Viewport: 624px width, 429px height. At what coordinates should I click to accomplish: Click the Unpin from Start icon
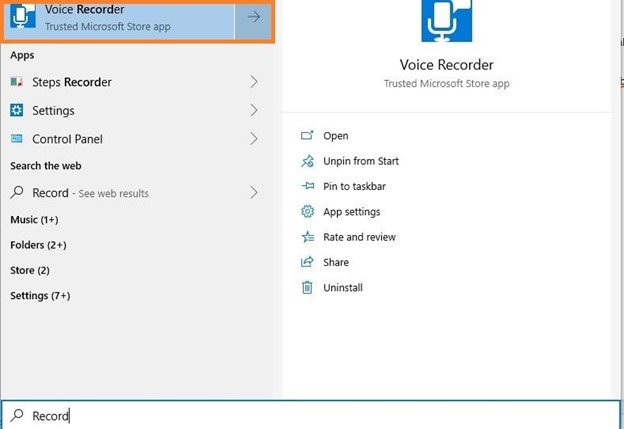307,161
